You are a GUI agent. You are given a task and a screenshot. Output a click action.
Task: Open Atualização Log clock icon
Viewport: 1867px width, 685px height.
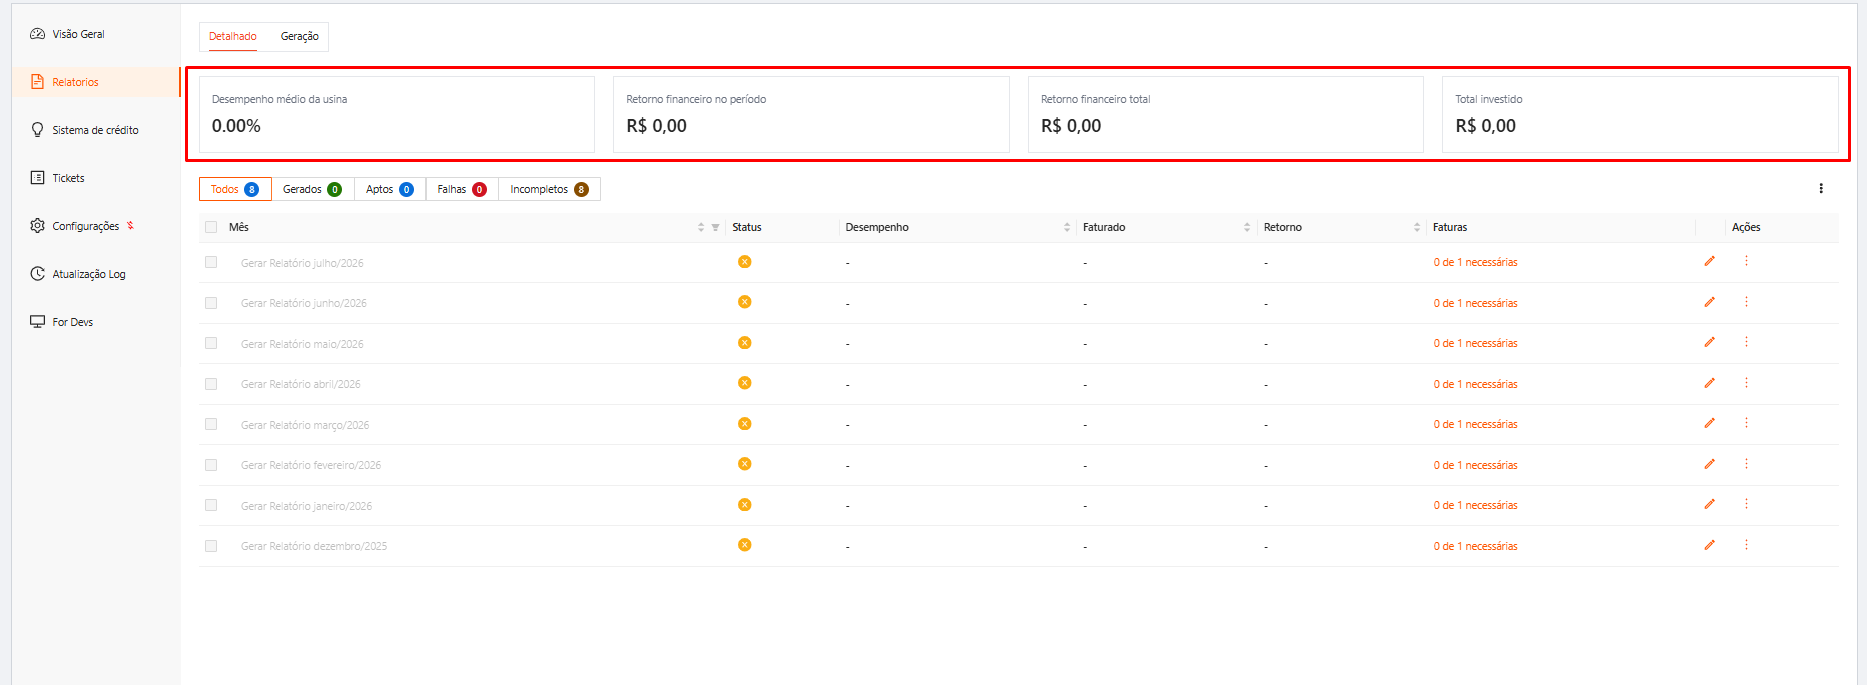coord(37,274)
